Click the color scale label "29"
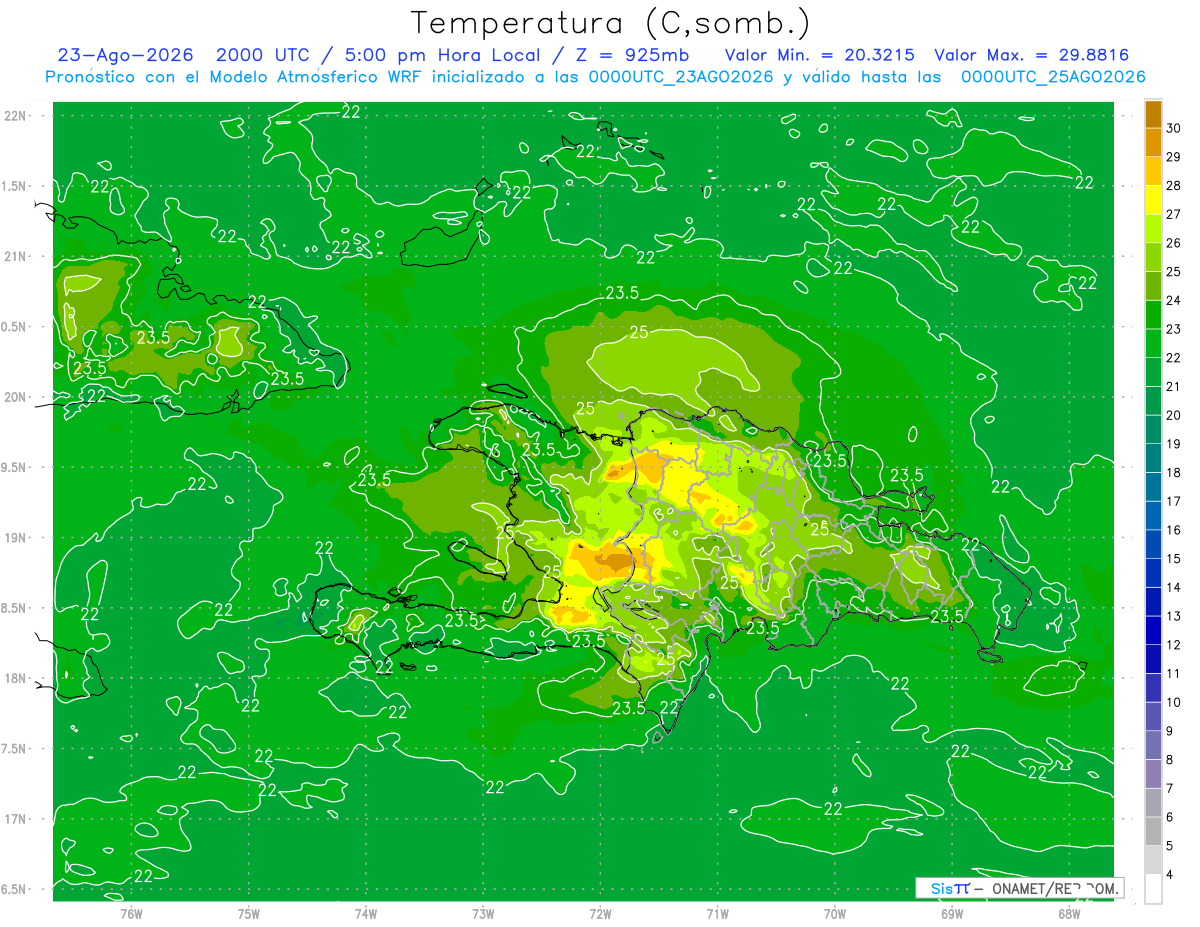The image size is (1200, 927). click(x=1174, y=157)
